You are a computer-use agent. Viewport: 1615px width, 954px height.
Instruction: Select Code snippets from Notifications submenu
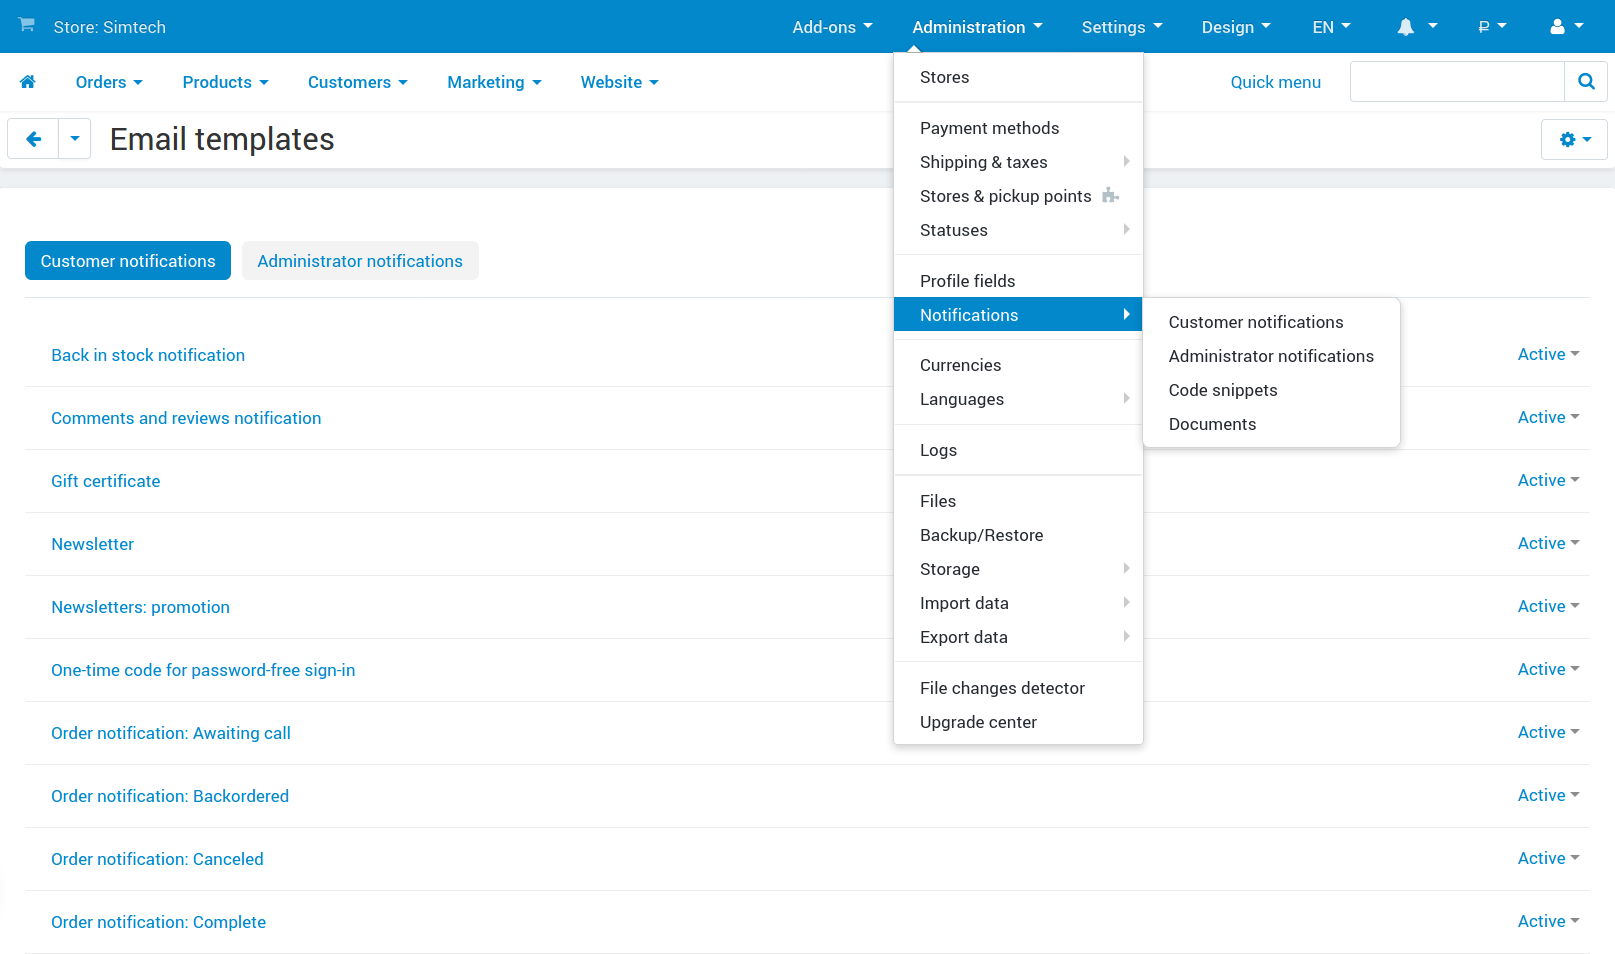pos(1223,390)
